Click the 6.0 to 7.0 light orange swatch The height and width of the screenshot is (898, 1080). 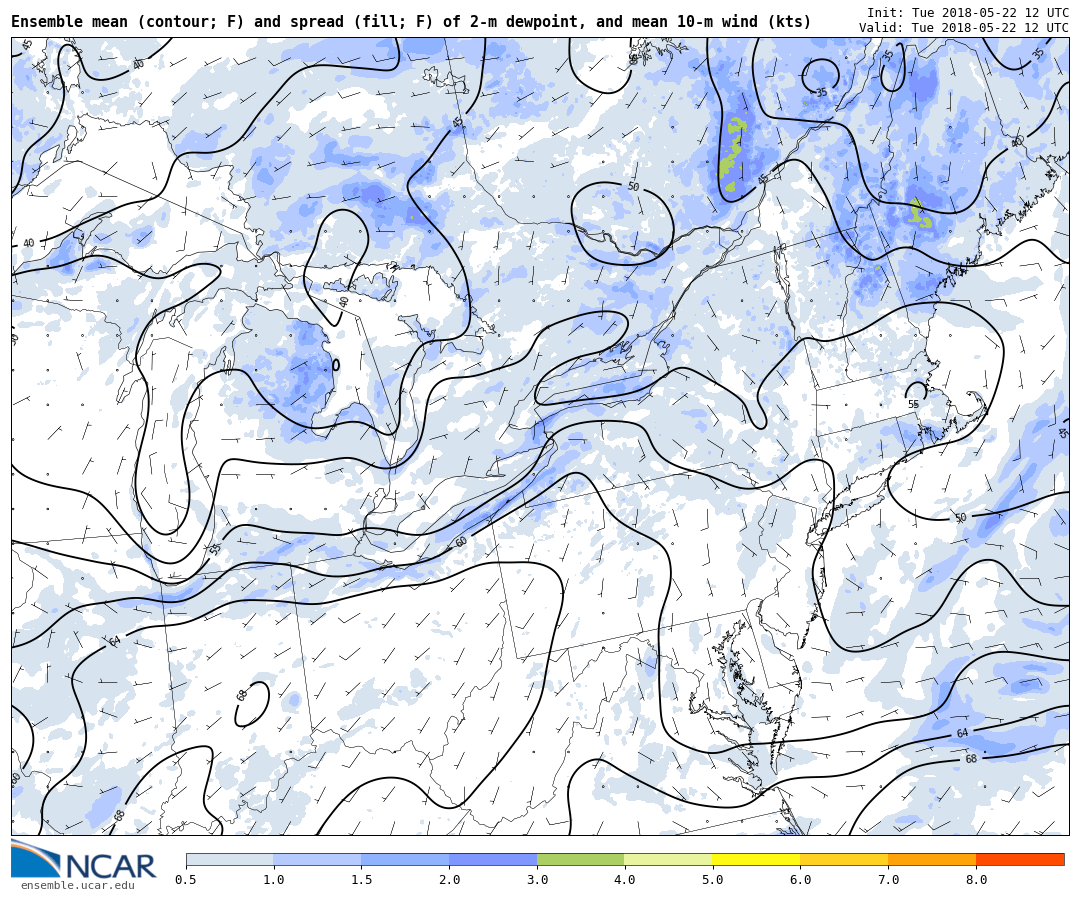(x=844, y=859)
